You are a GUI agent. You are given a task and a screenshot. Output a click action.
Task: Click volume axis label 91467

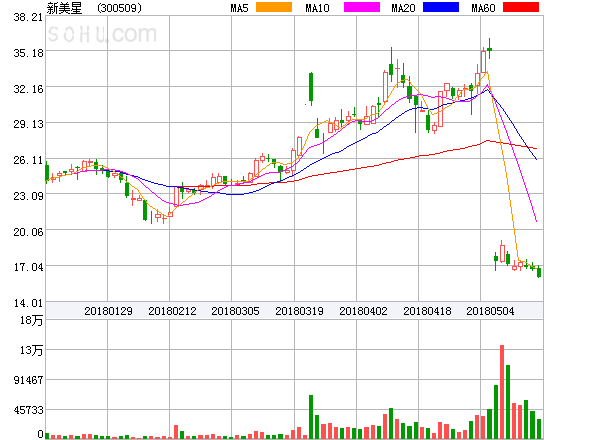(28, 380)
